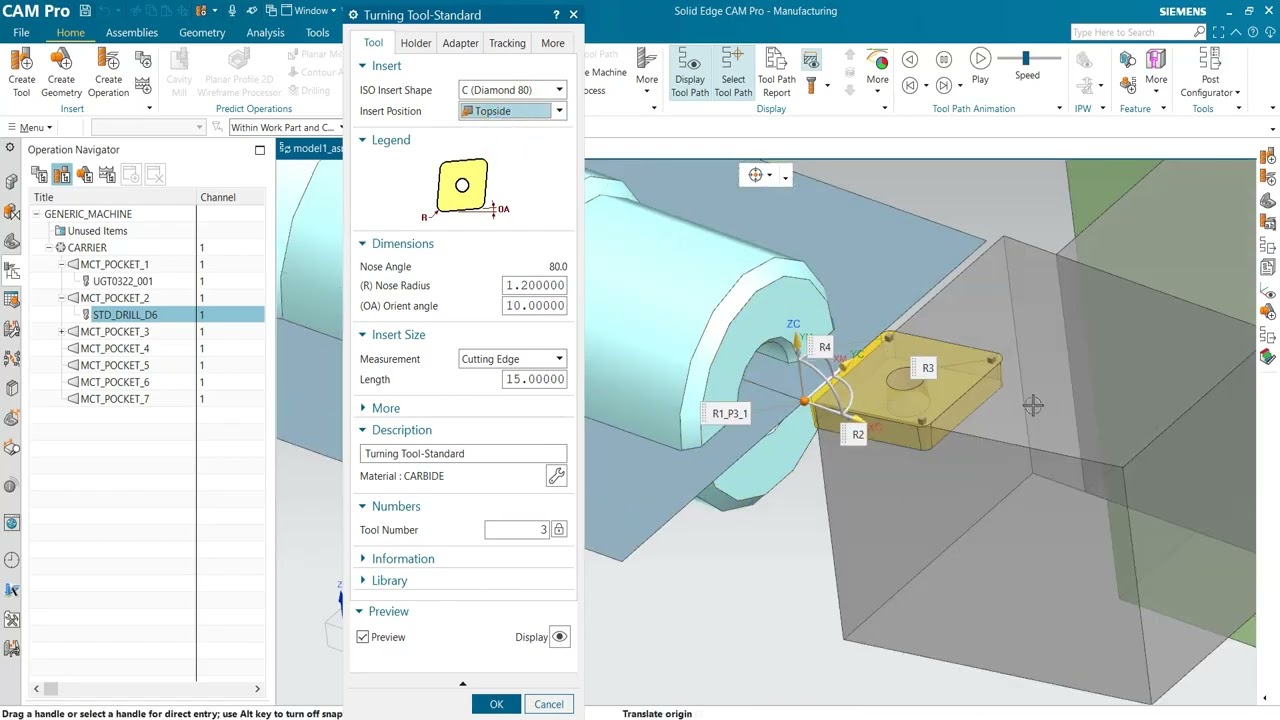The image size is (1280, 720).
Task: Click the Nose Radius input field
Action: pos(535,286)
